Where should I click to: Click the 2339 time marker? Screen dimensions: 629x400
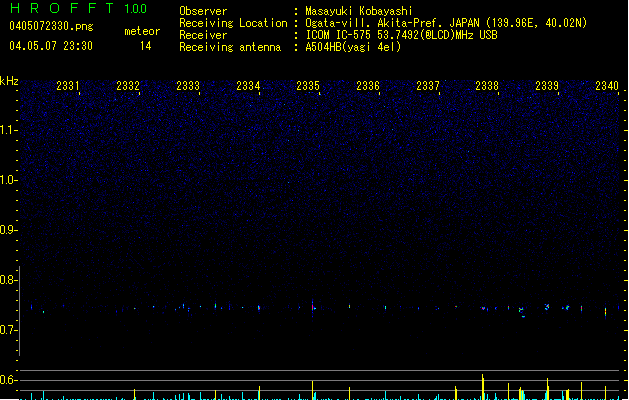coord(547,86)
